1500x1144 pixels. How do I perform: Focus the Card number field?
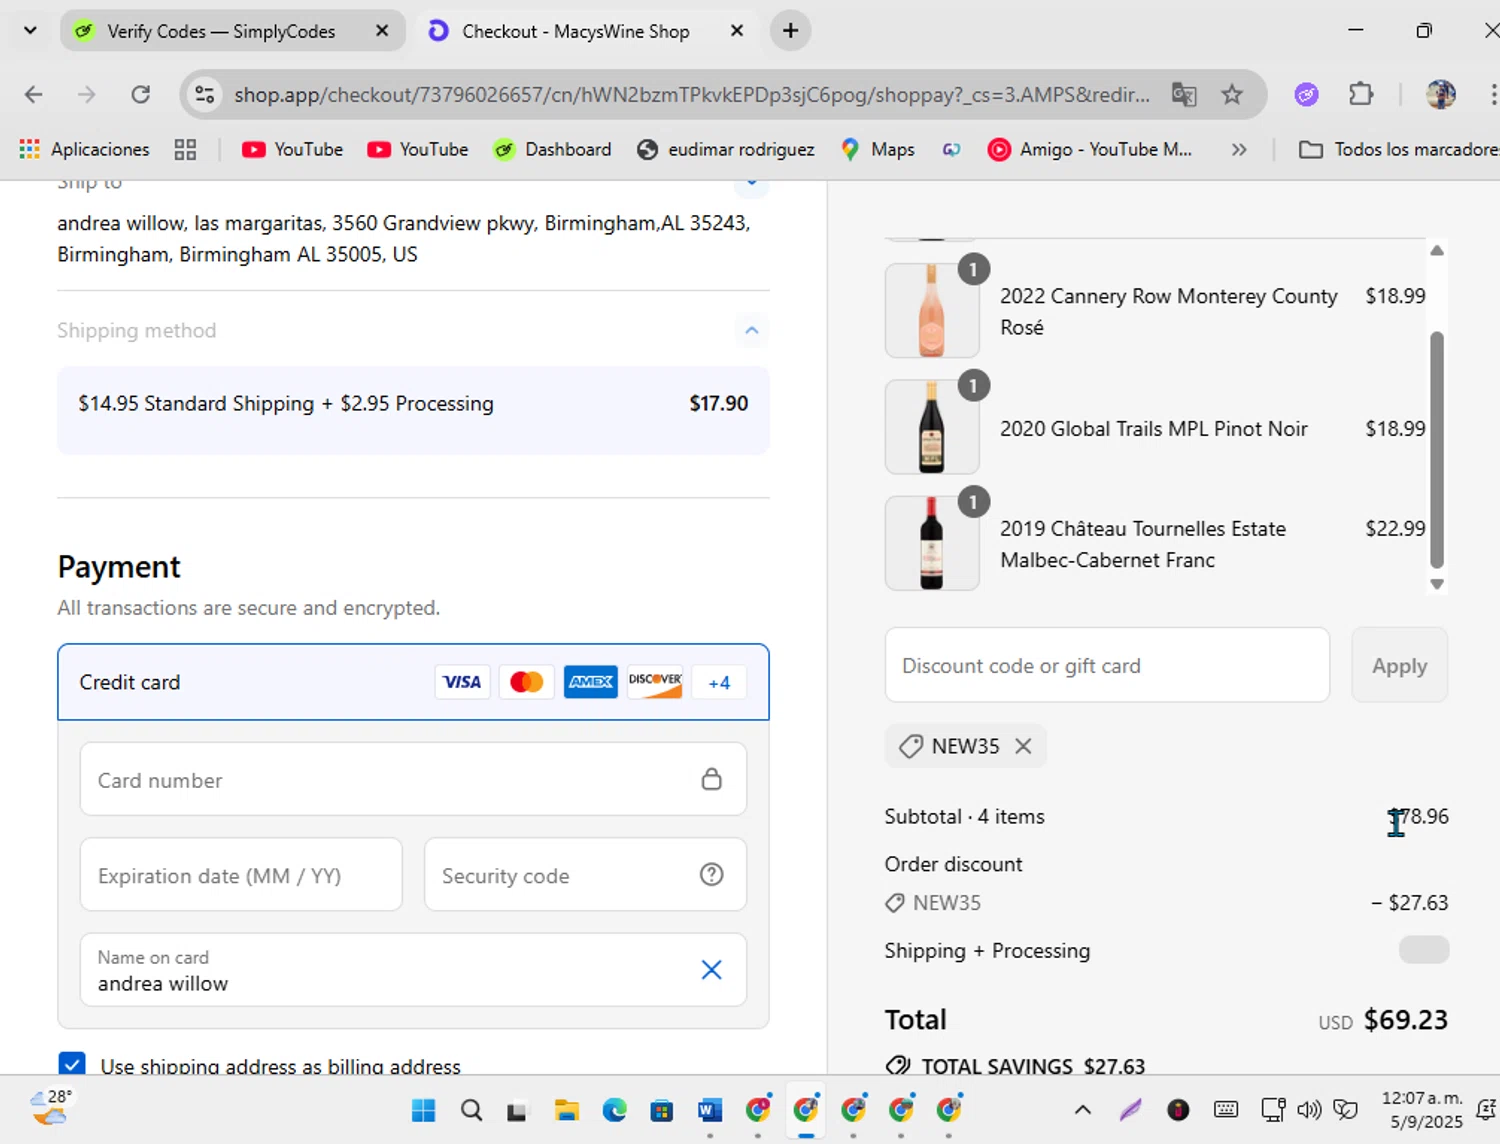coord(413,779)
